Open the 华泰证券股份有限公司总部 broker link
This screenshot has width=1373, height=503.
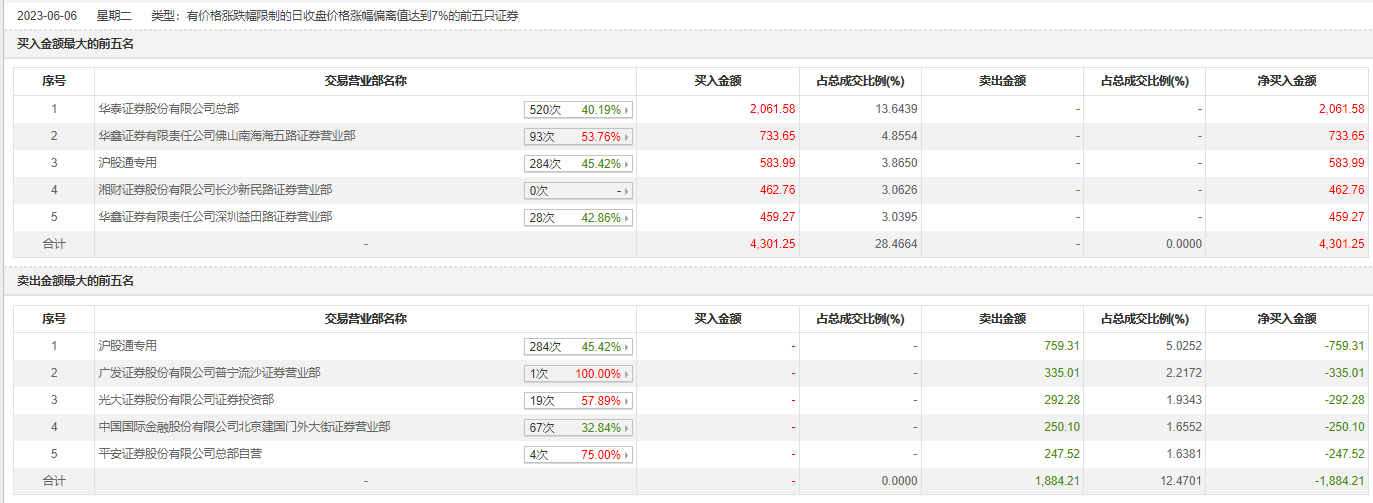pos(168,108)
